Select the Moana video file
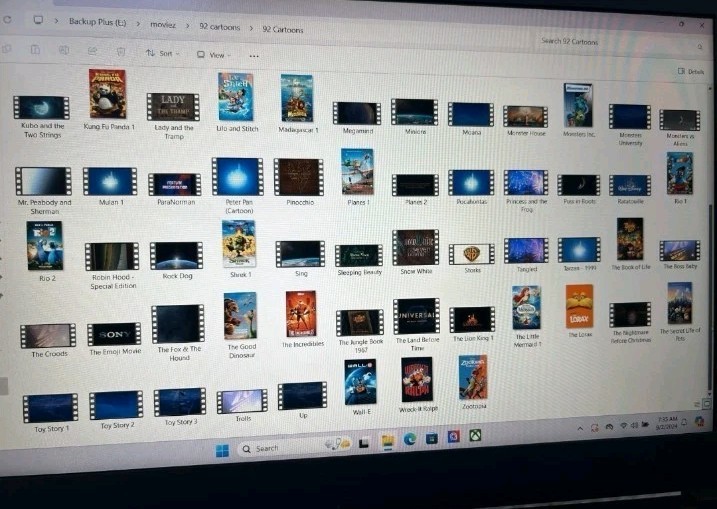 471,114
